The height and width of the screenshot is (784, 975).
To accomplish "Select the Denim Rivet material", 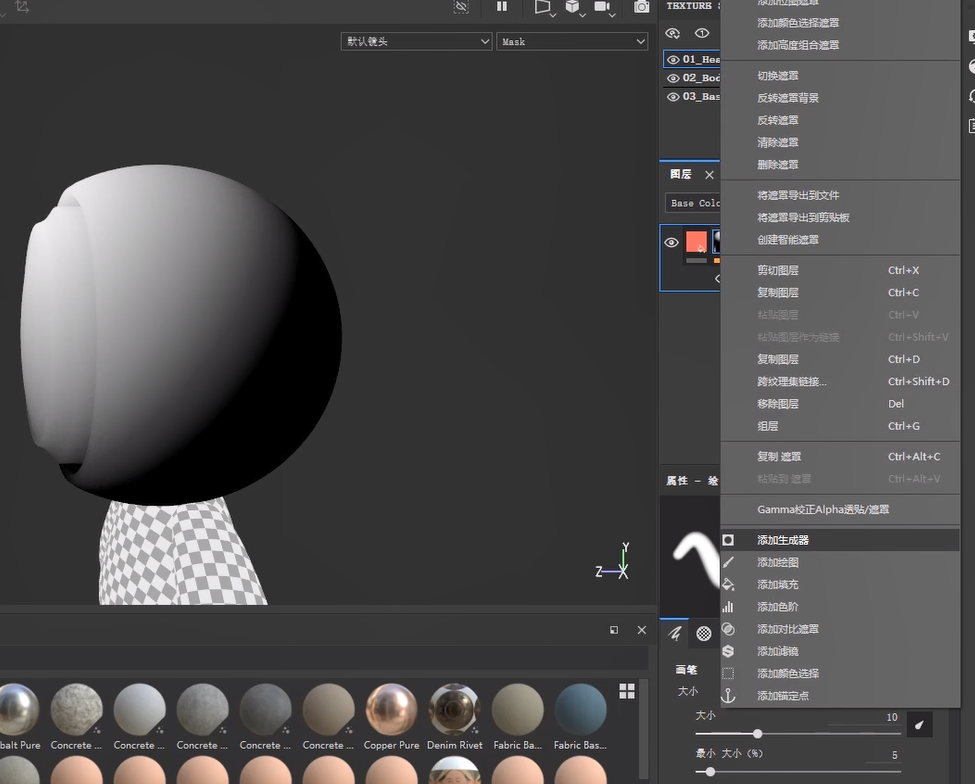I will pyautogui.click(x=455, y=717).
